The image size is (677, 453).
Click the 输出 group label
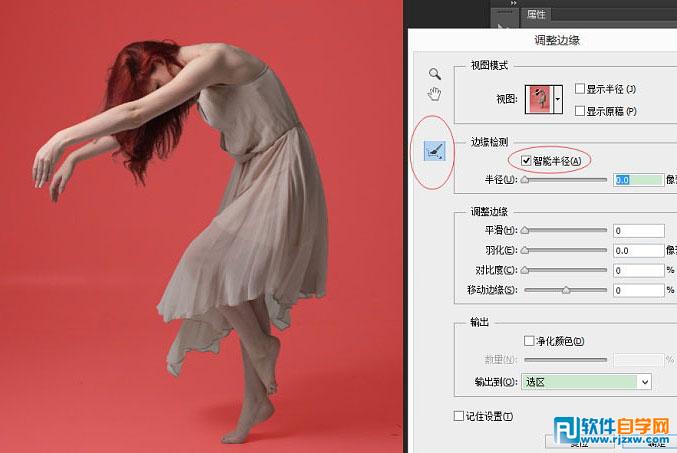[479, 322]
